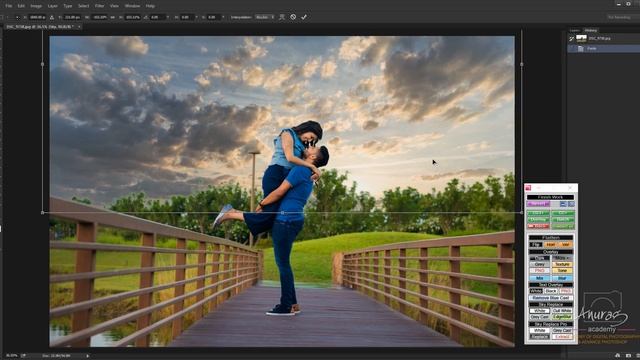The height and width of the screenshot is (360, 640).
Task: Click bottom-center transform handle on image
Action: click(x=282, y=213)
